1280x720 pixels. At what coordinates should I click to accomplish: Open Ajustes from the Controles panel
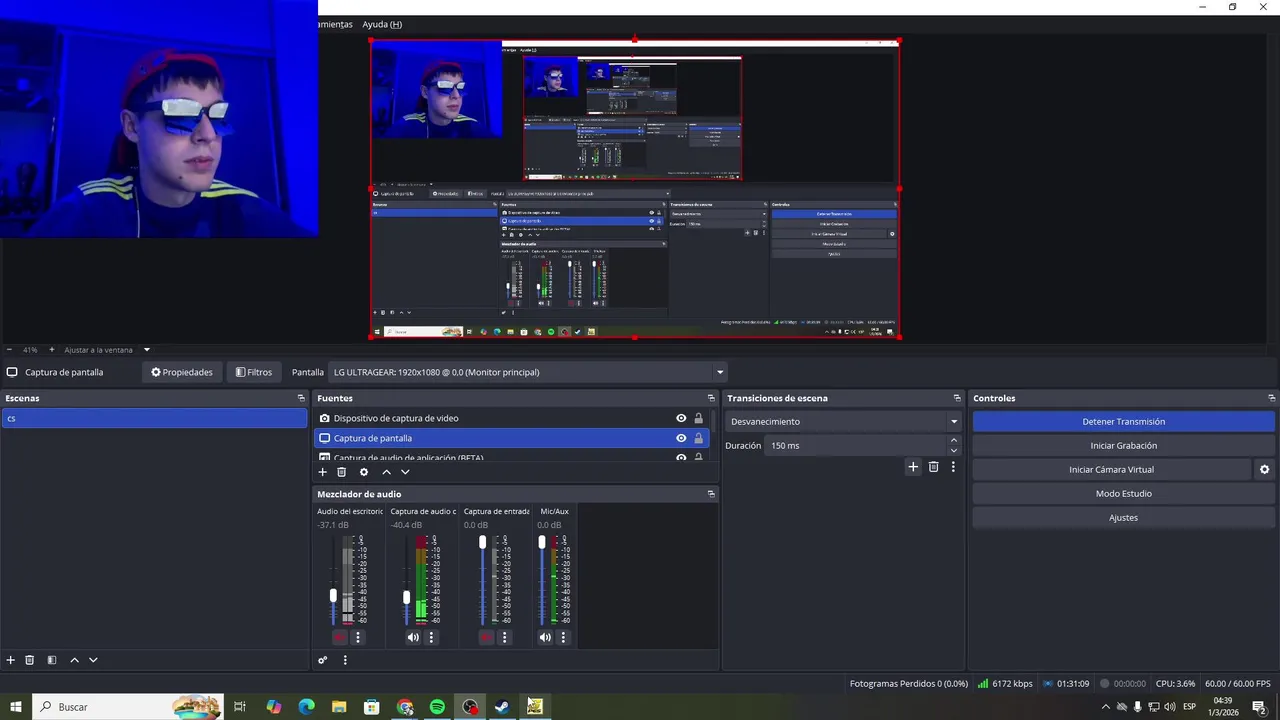point(1123,518)
